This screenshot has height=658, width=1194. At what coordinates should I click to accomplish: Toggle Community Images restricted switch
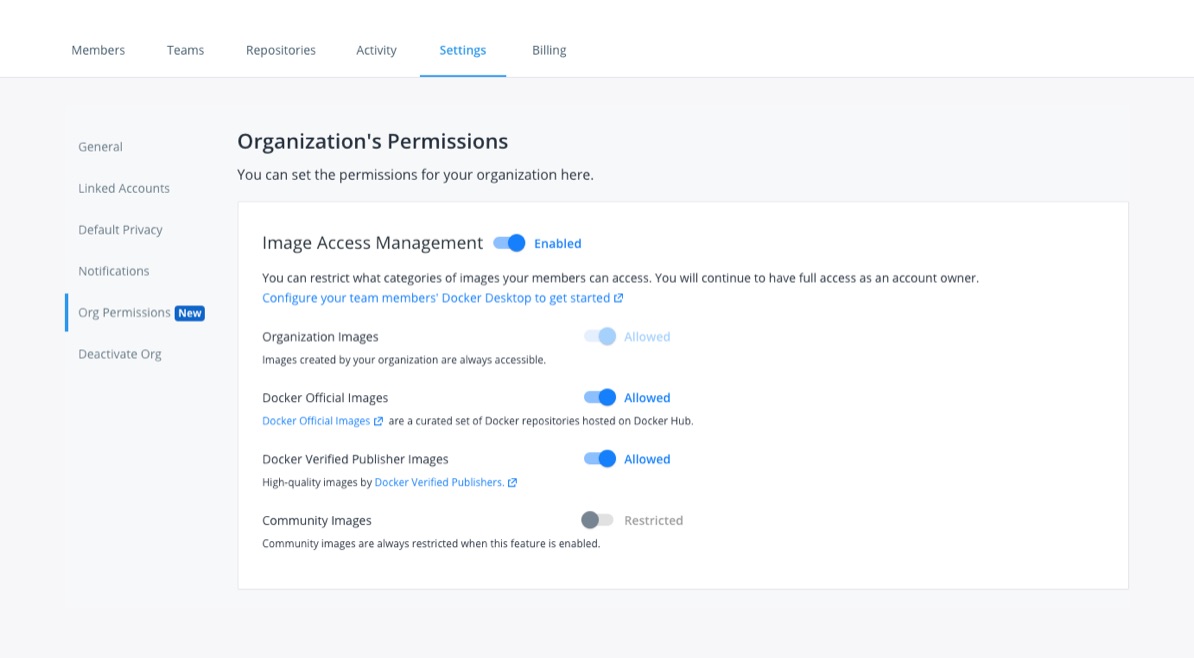(x=597, y=520)
